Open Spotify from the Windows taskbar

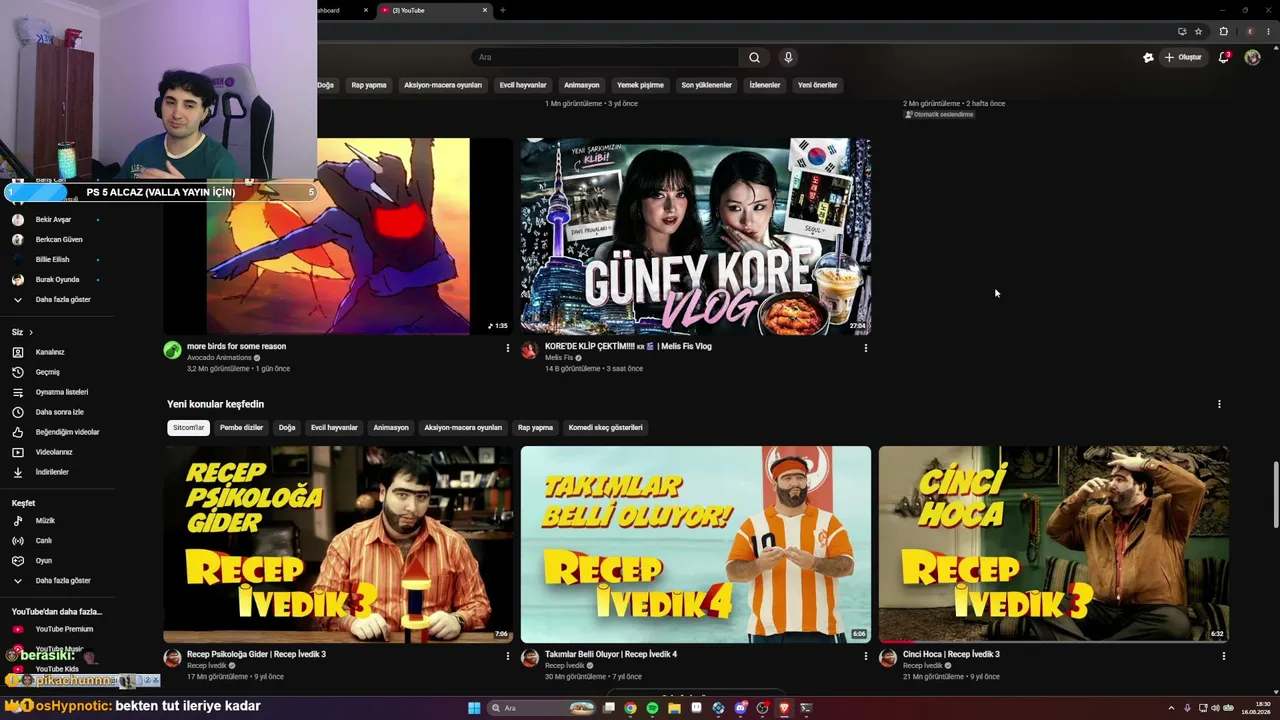pos(652,708)
